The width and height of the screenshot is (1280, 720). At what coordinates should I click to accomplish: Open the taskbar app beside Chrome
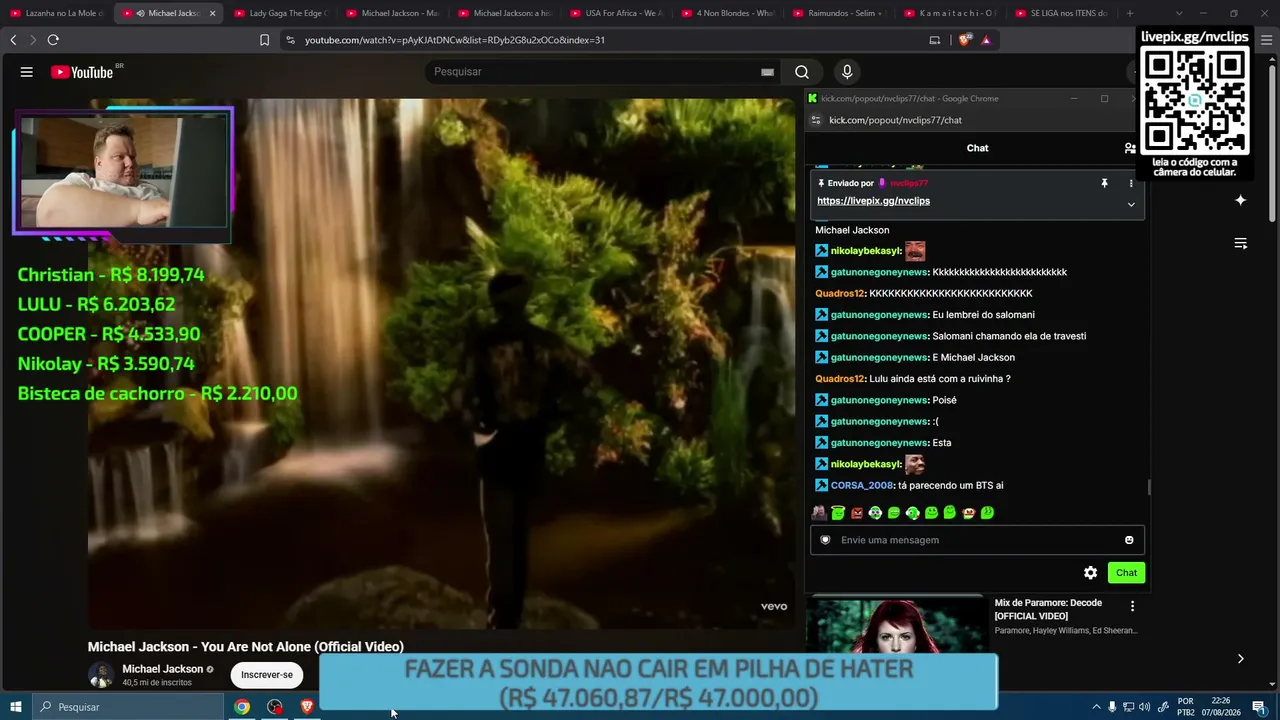pyautogui.click(x=275, y=707)
